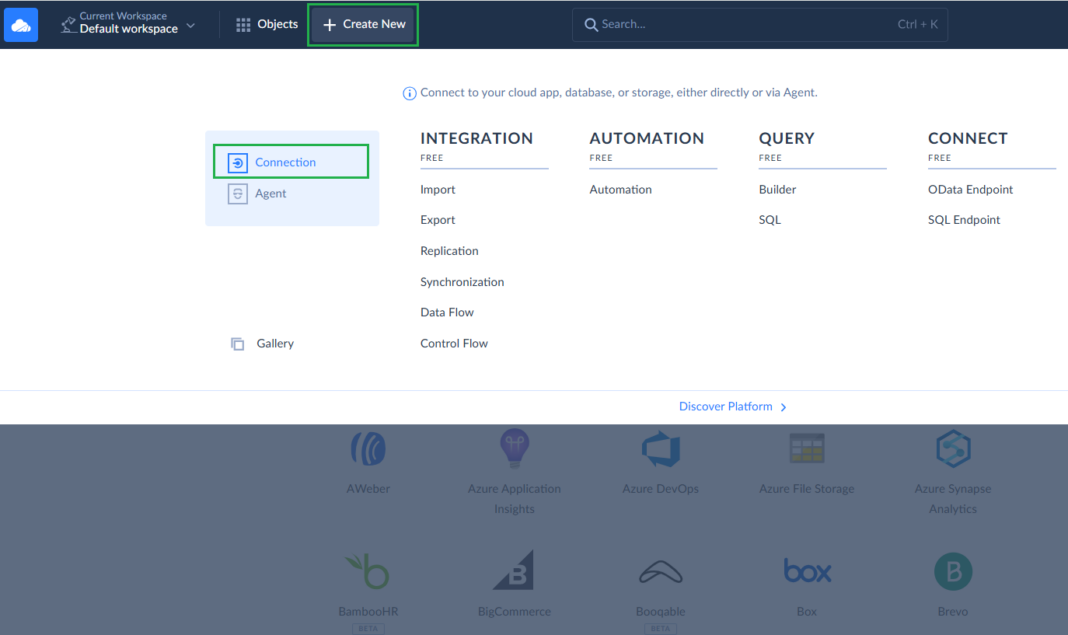The image size is (1068, 635).
Task: Open Discover Platform
Action: tap(732, 406)
